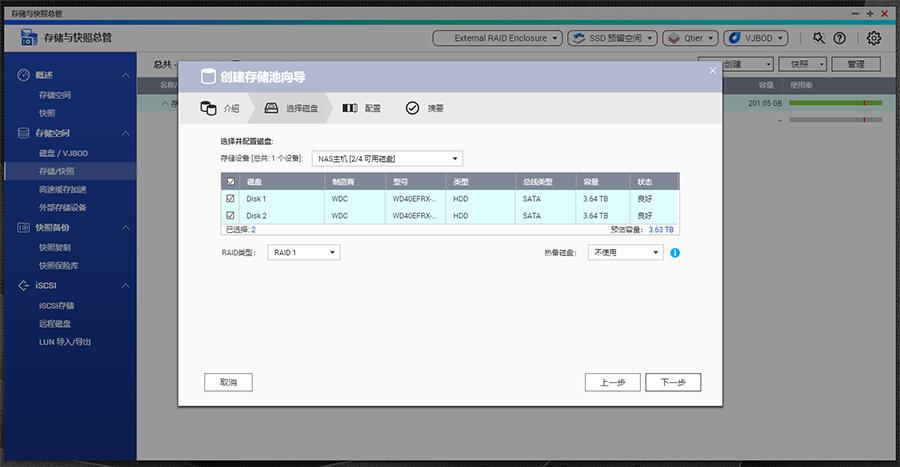Open LUN 导入/导出 in sidebar

(65, 342)
